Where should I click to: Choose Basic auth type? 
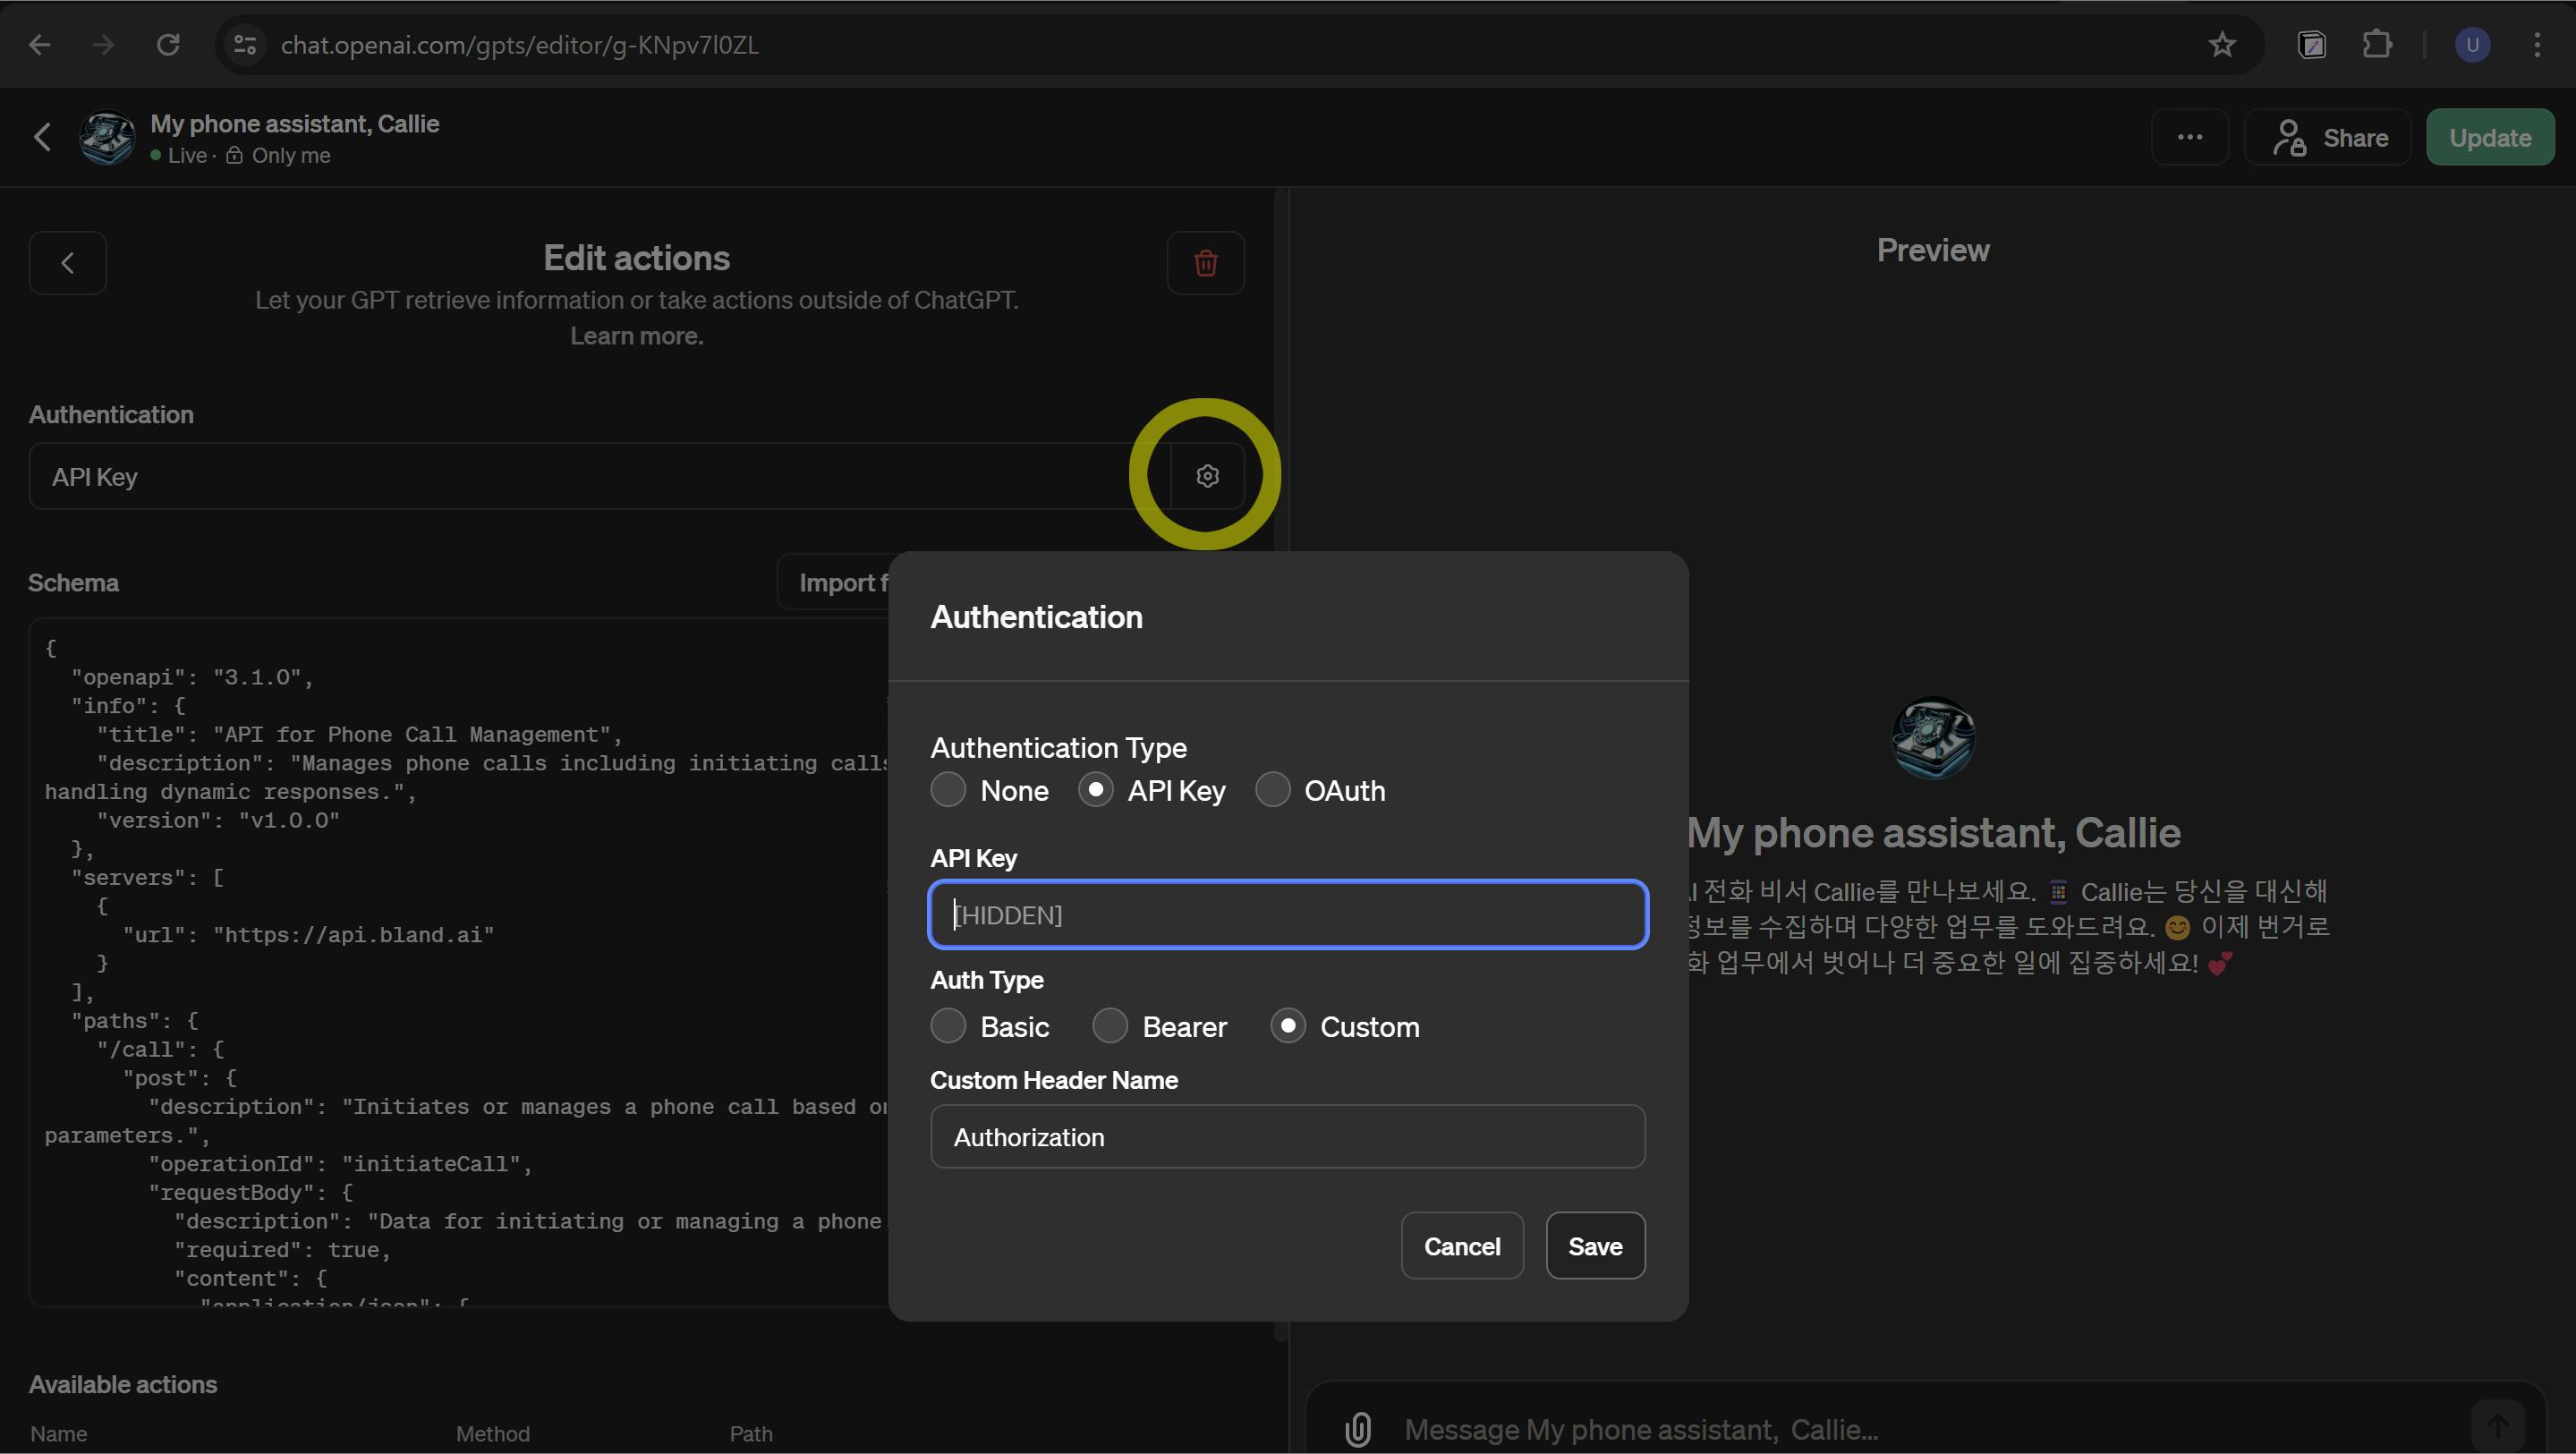click(948, 1026)
